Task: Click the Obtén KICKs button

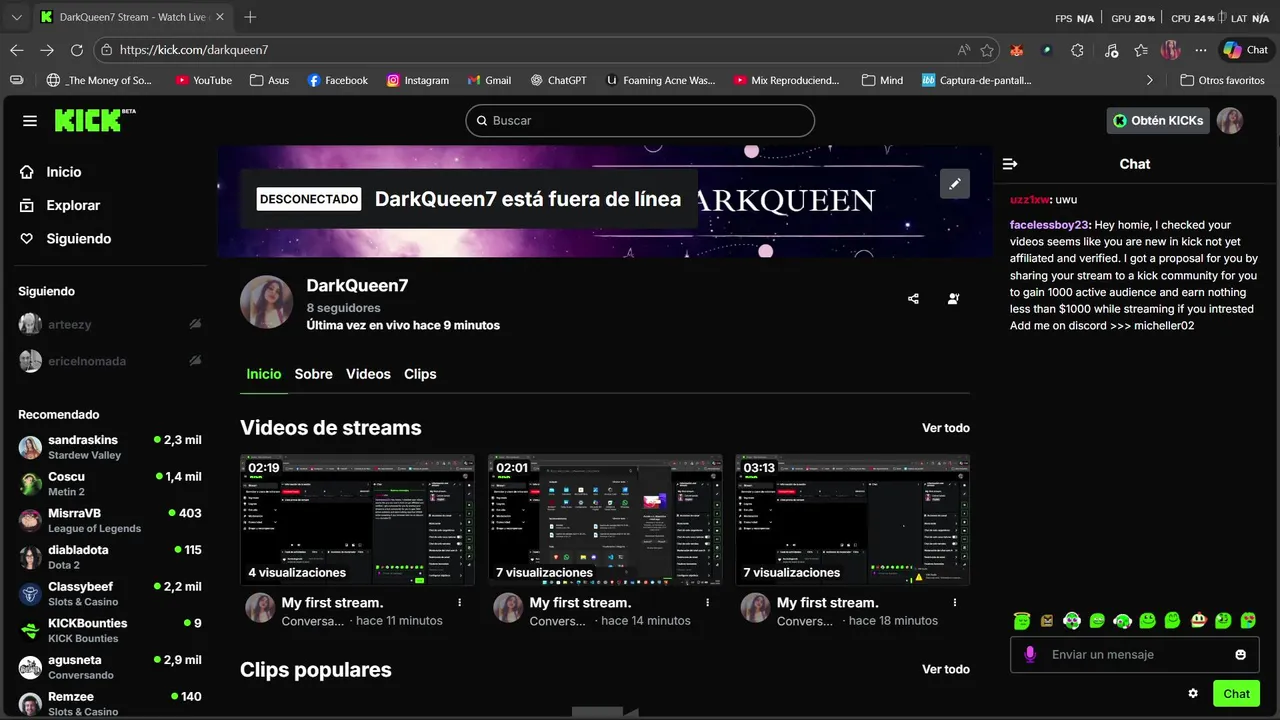Action: click(x=1158, y=121)
